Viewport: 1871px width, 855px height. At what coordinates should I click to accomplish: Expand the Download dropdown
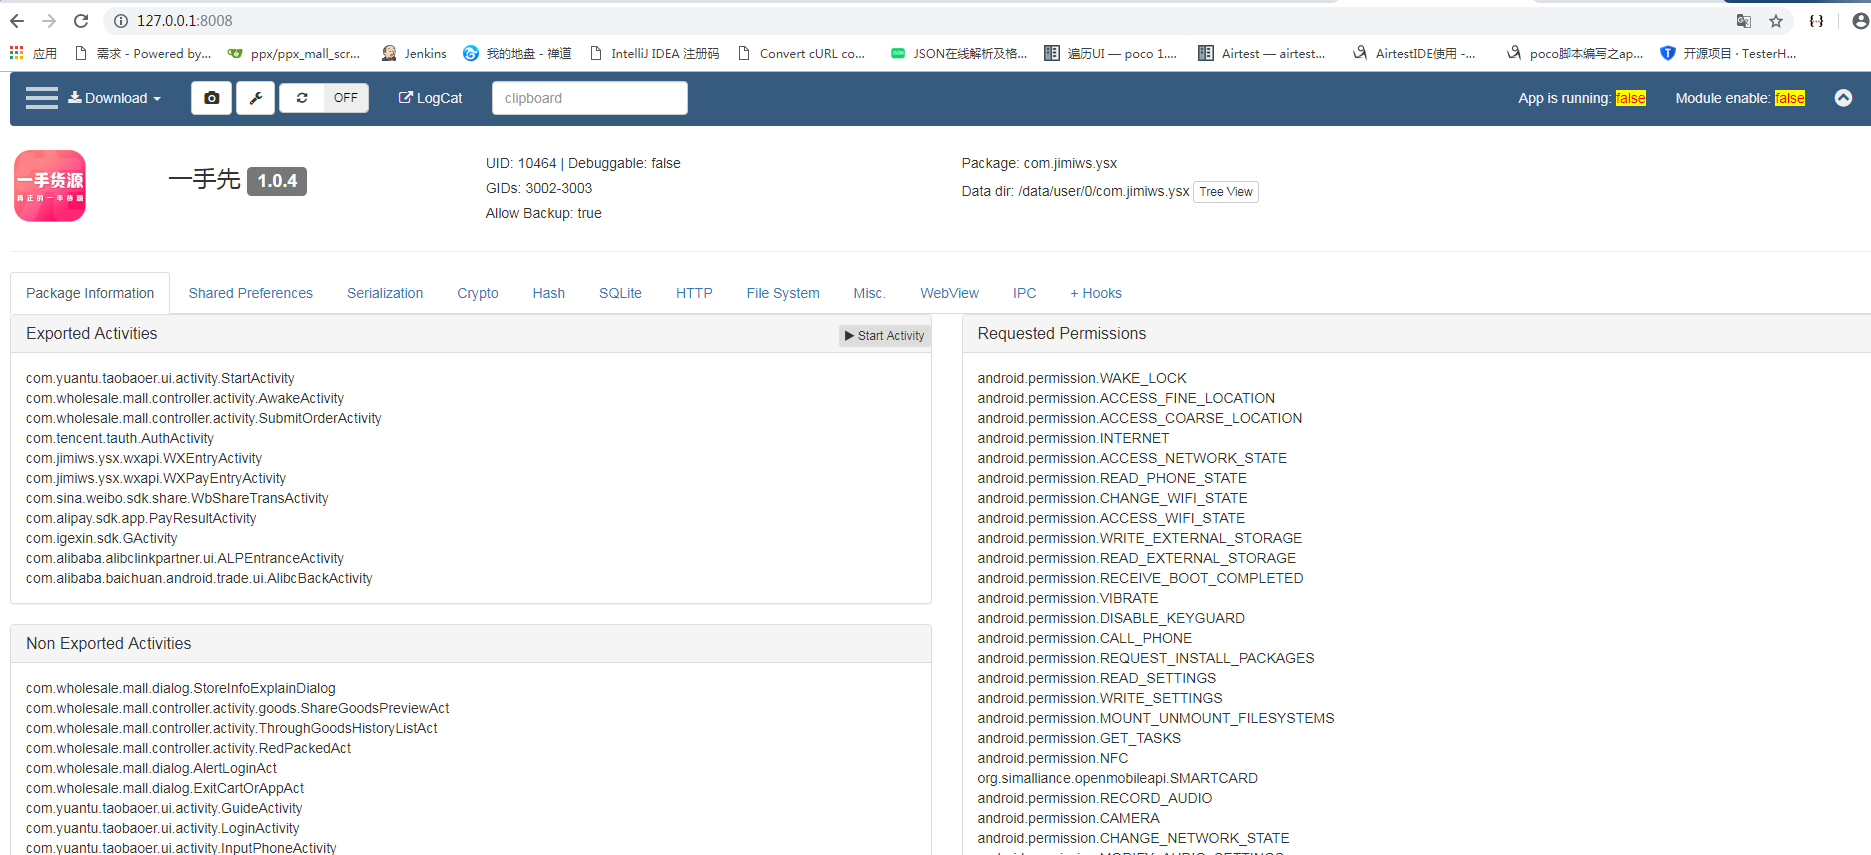click(114, 98)
